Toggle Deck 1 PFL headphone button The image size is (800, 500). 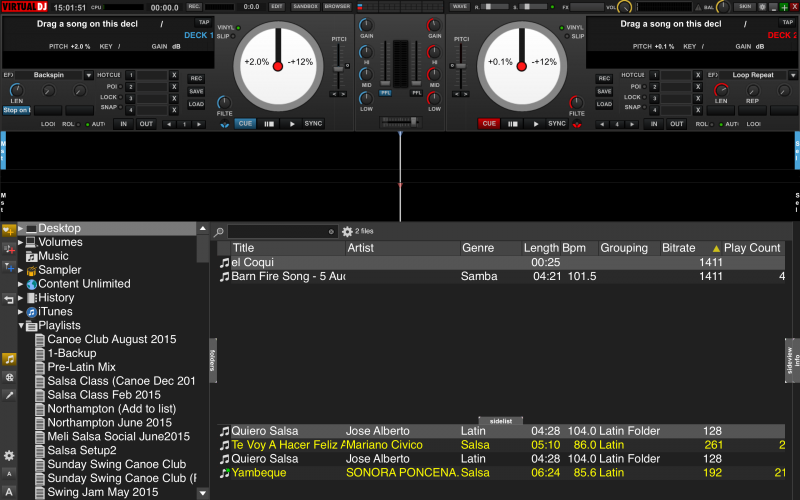pyautogui.click(x=385, y=93)
